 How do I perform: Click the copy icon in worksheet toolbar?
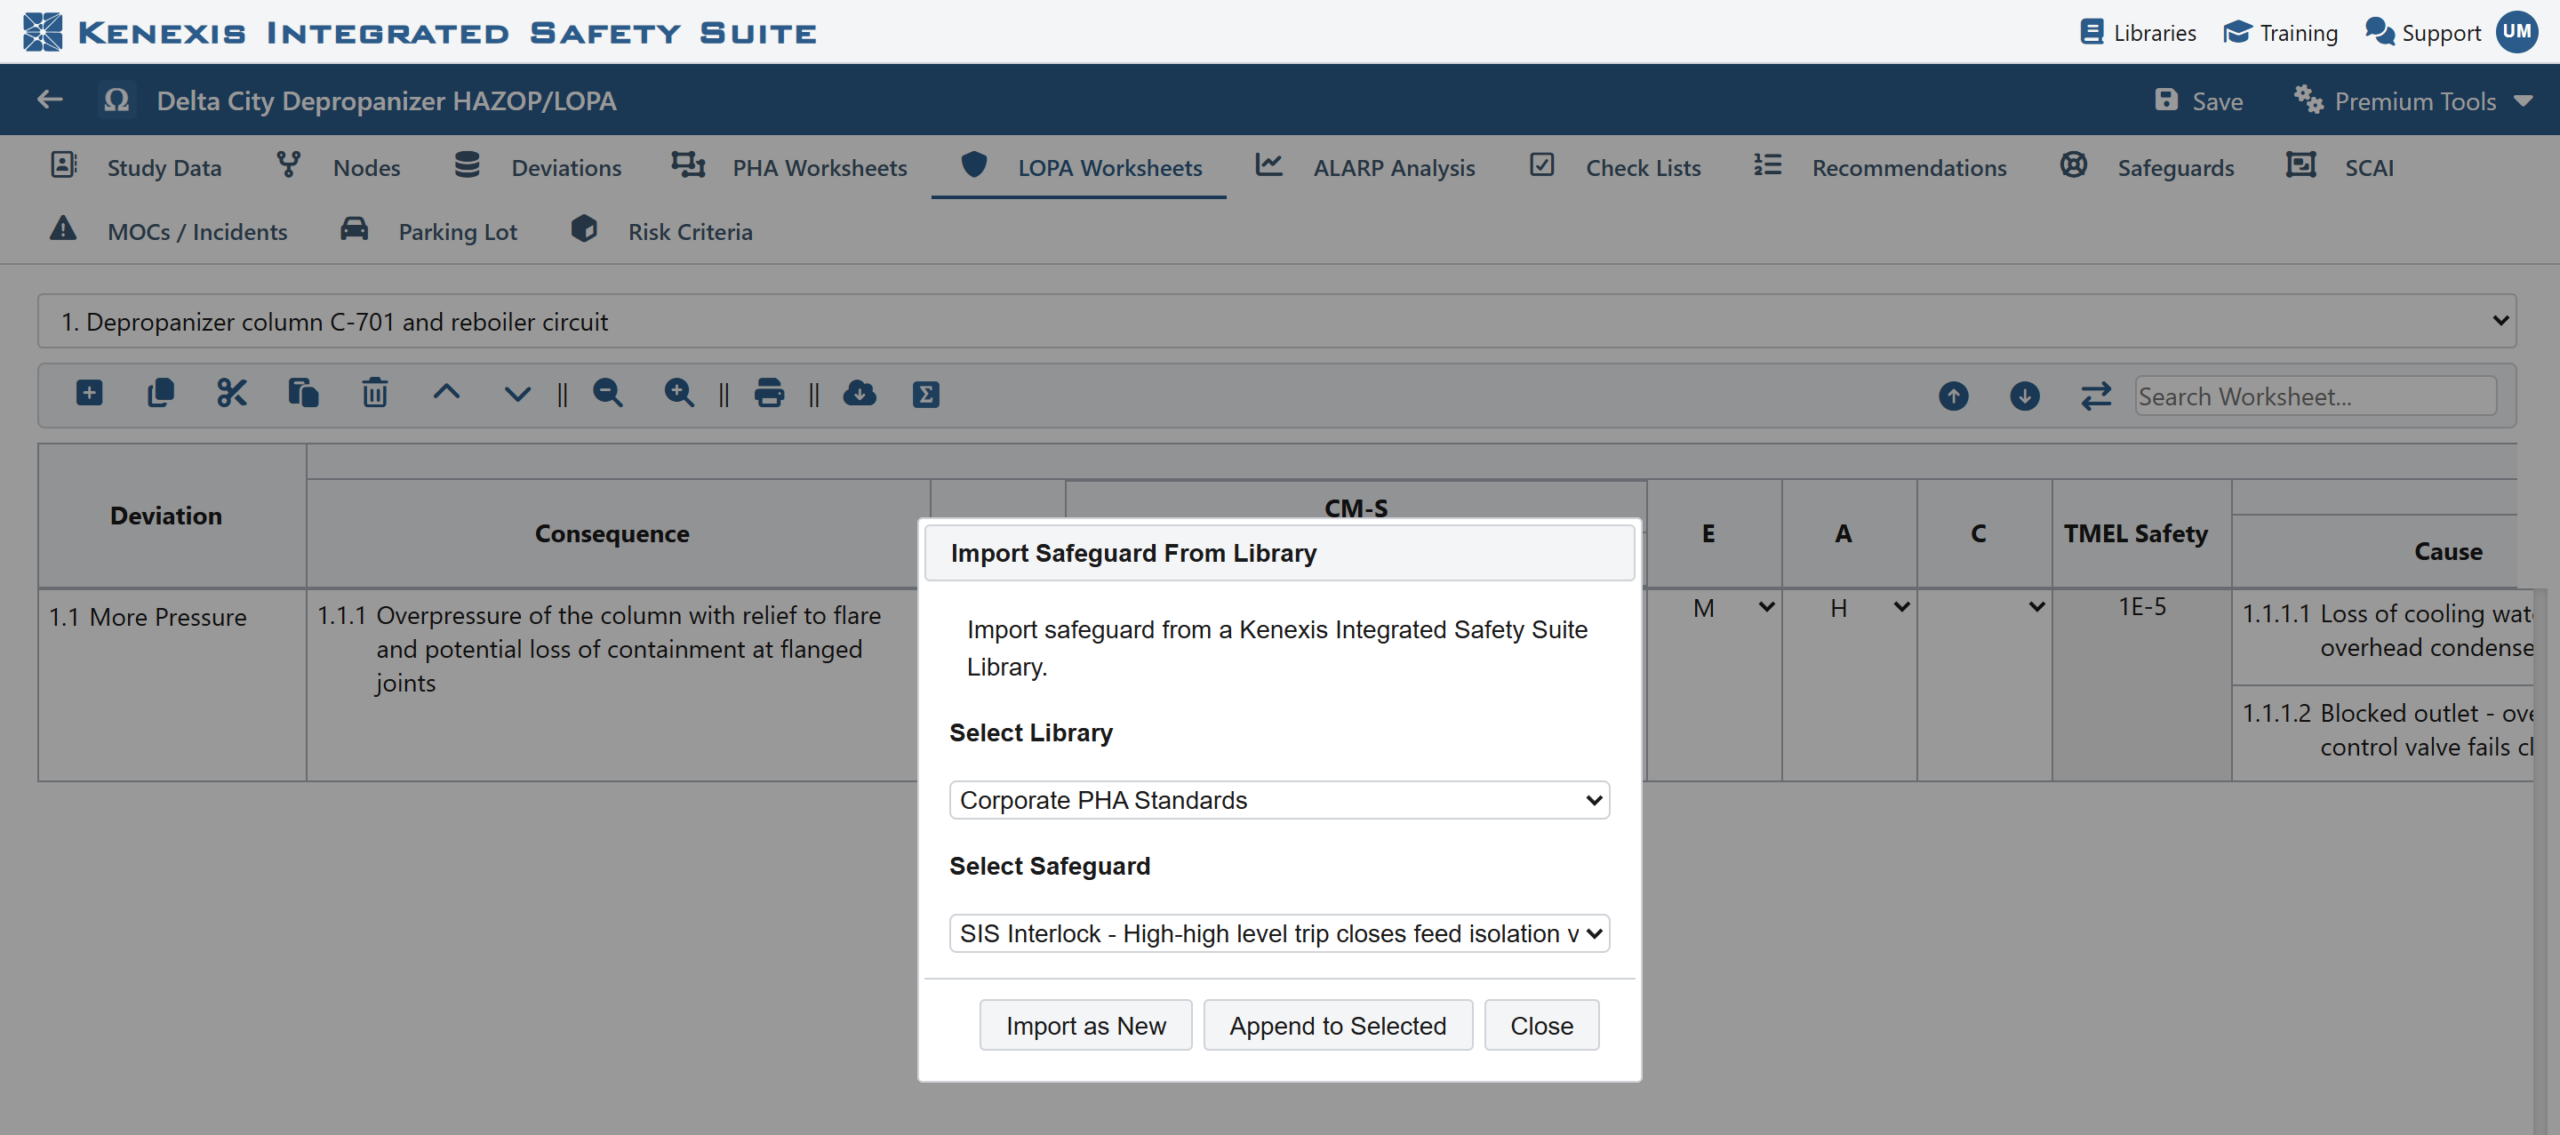click(x=161, y=393)
